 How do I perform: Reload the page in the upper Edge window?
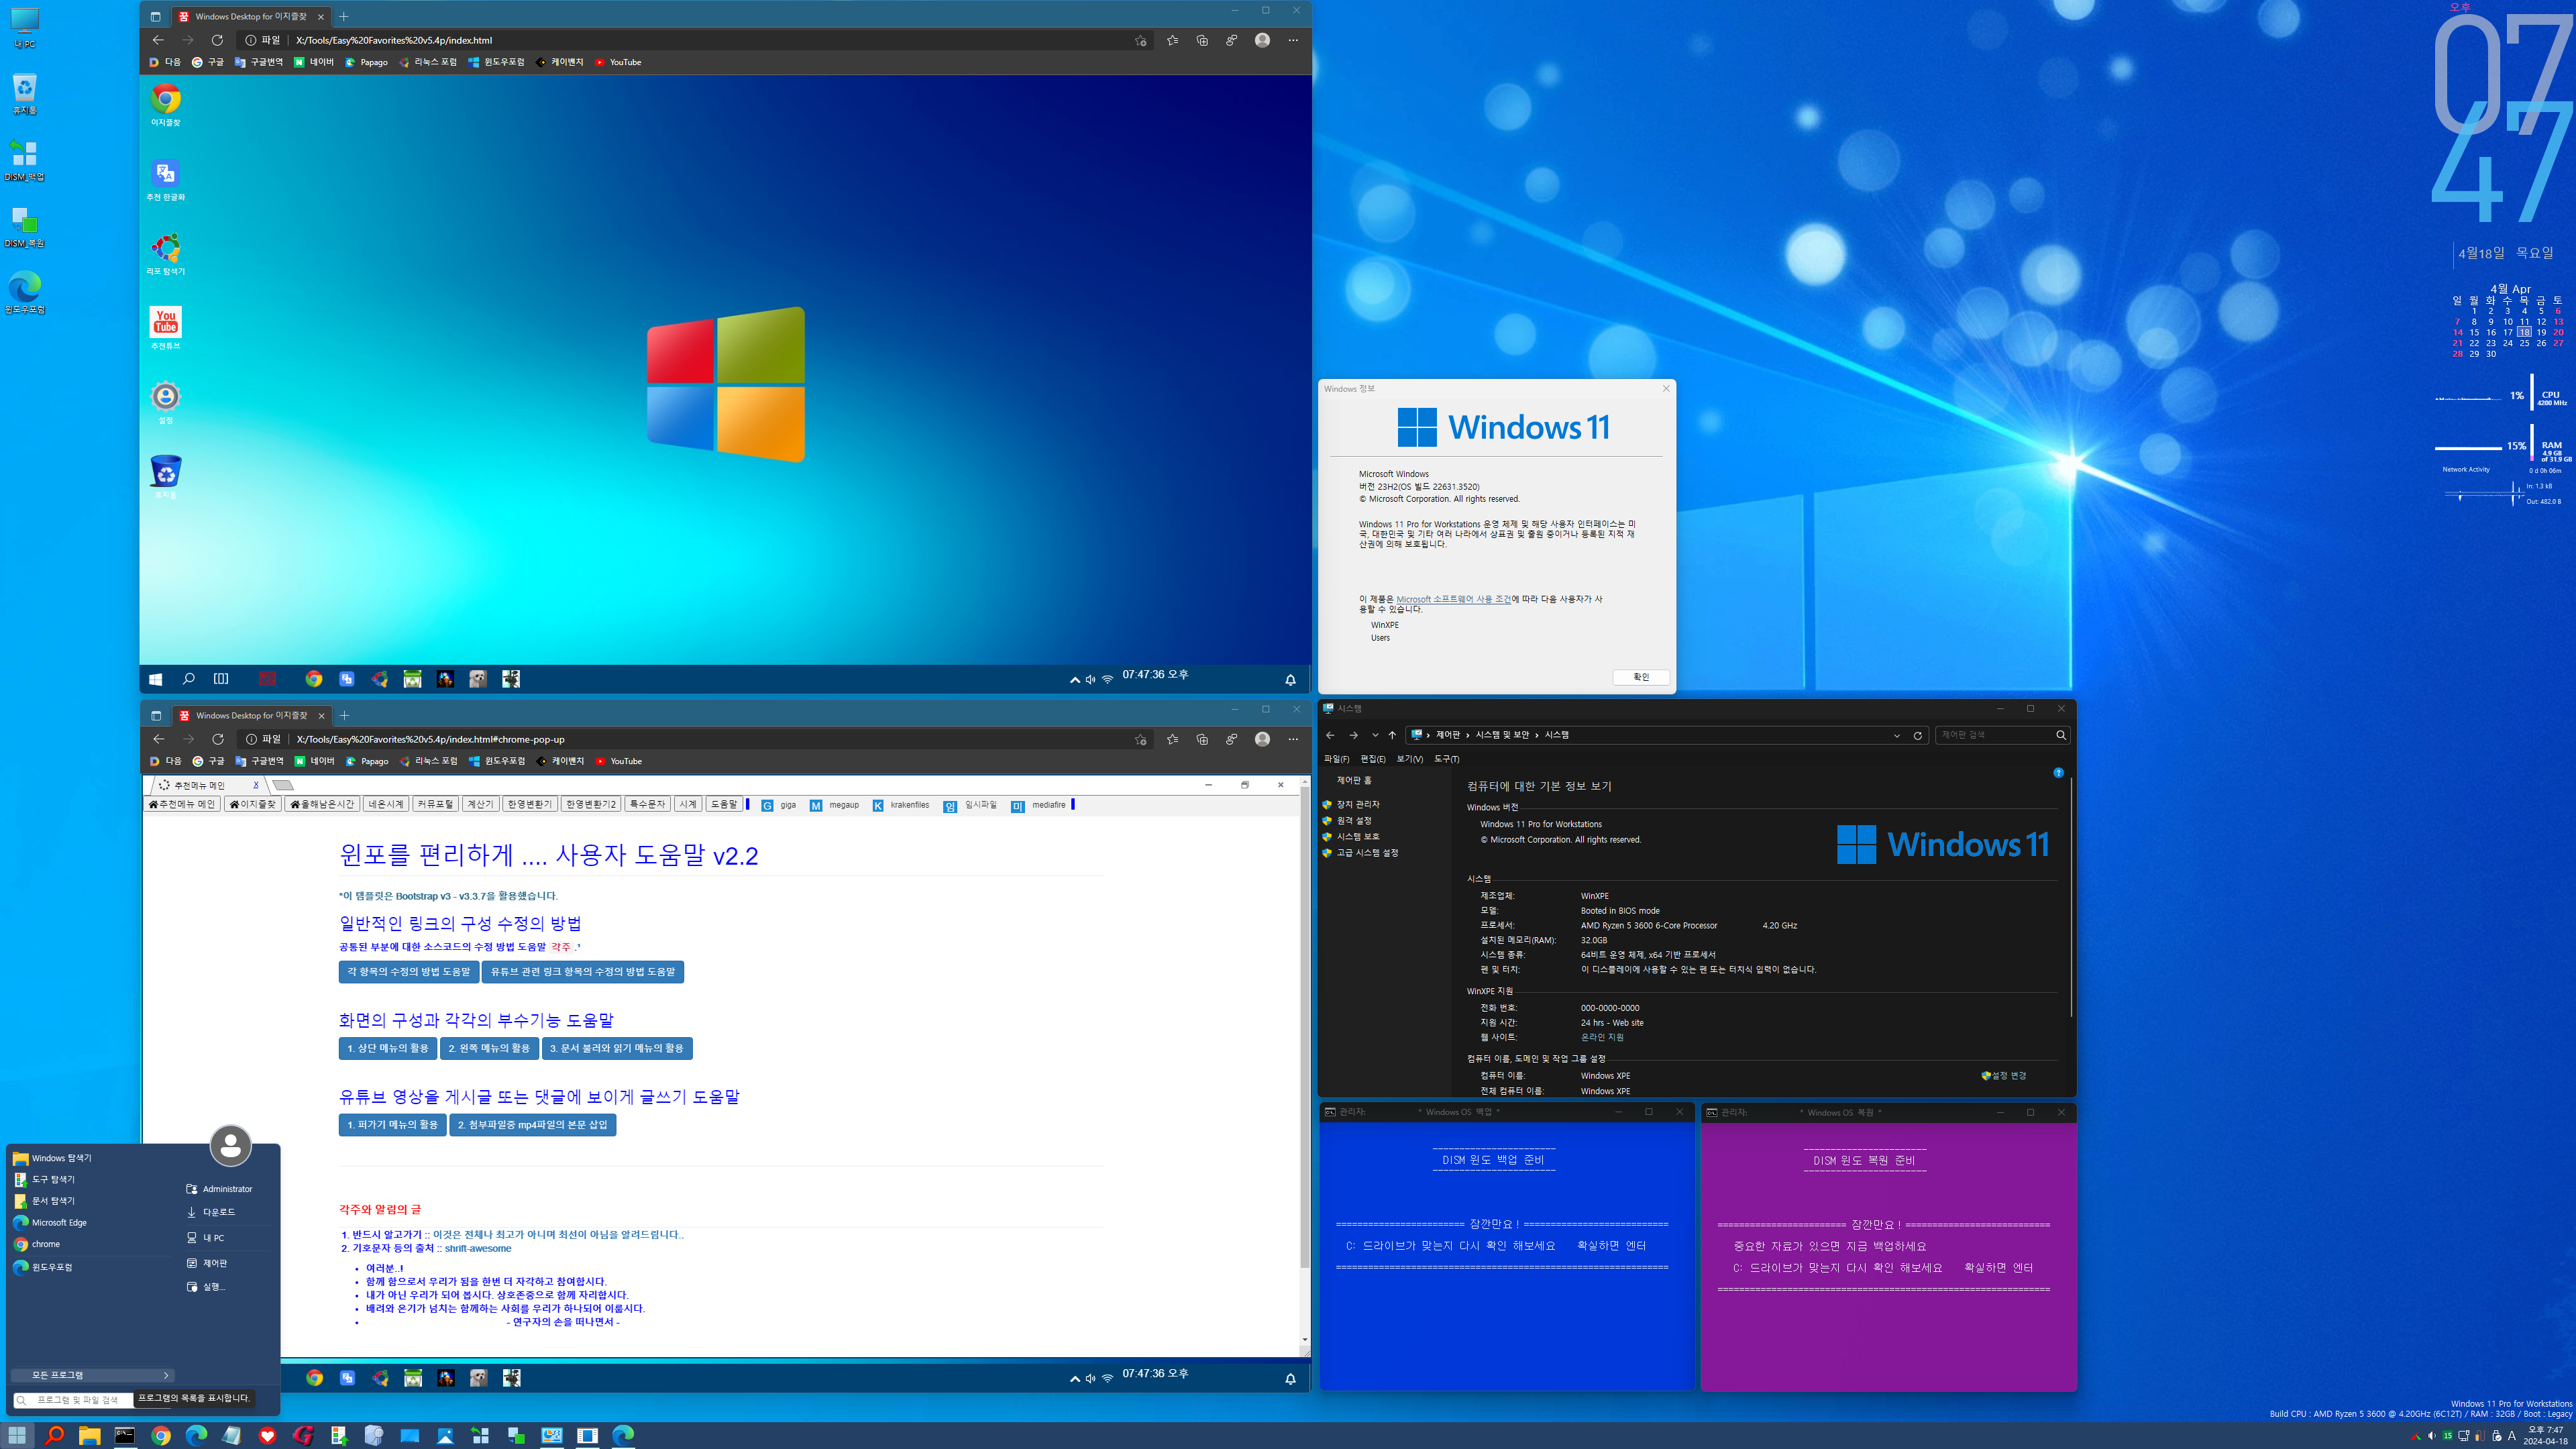click(x=217, y=40)
